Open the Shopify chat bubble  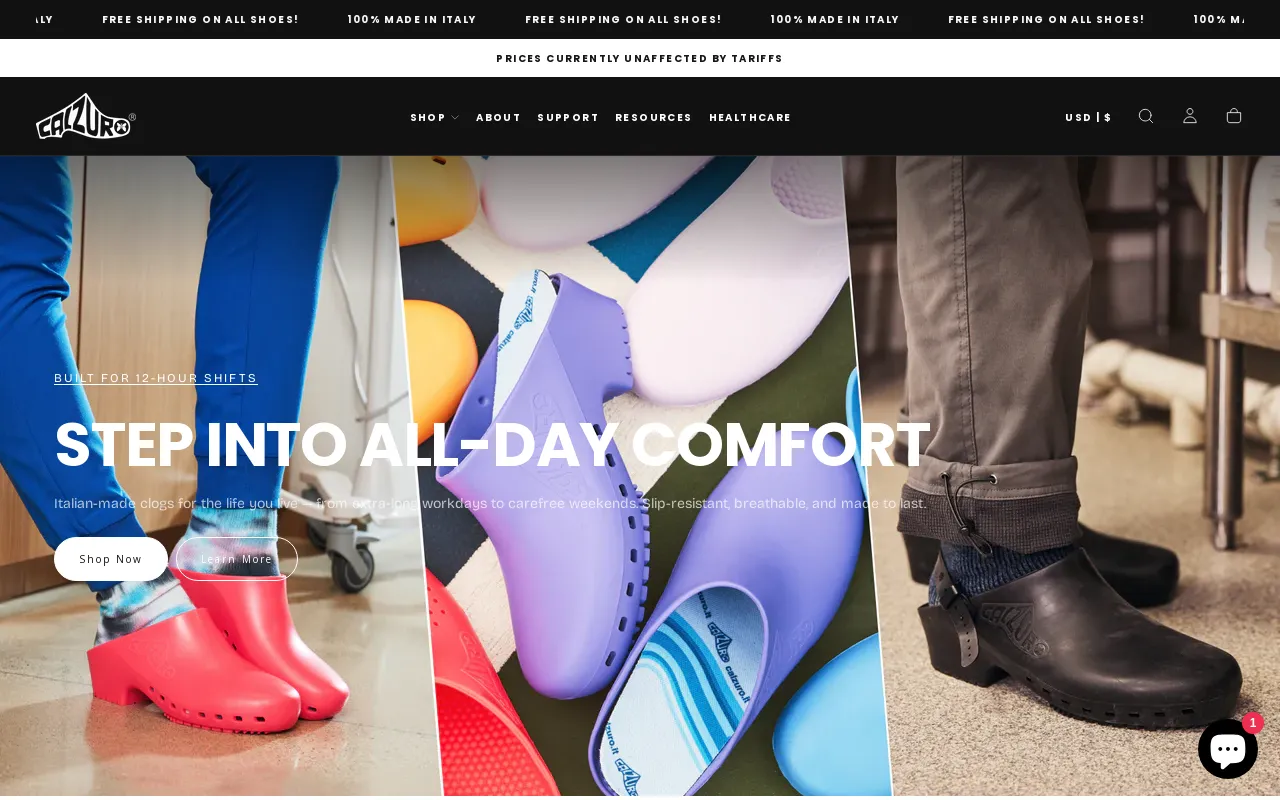1228,749
